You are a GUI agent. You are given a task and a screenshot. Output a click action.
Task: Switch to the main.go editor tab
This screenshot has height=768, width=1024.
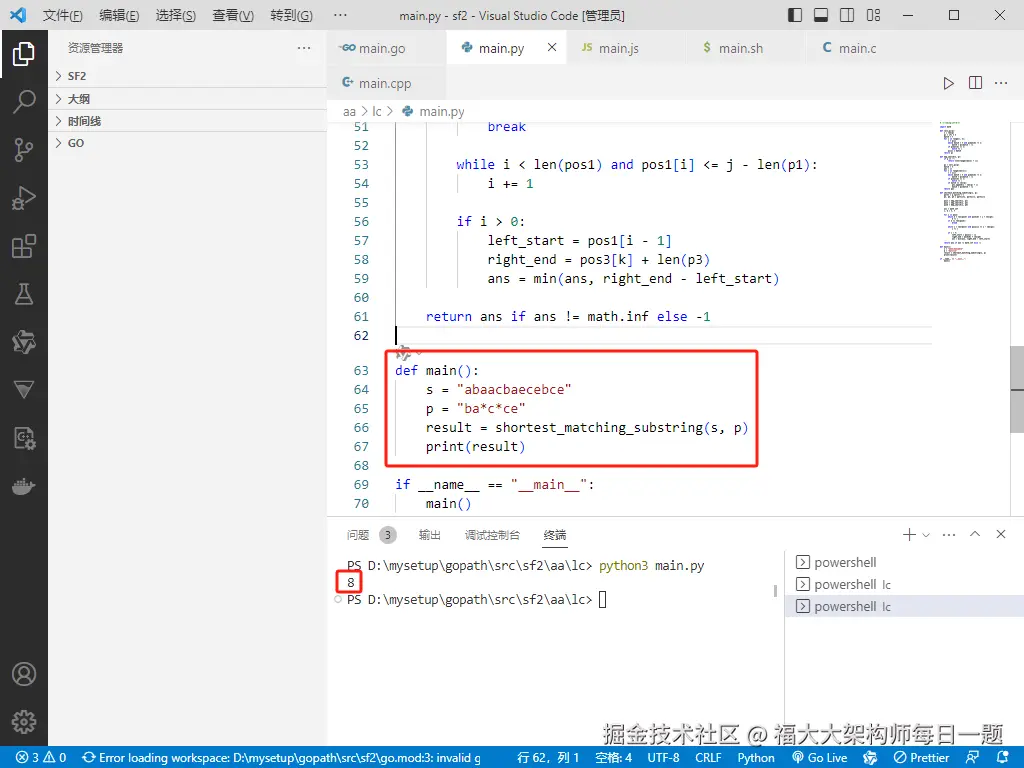387,48
